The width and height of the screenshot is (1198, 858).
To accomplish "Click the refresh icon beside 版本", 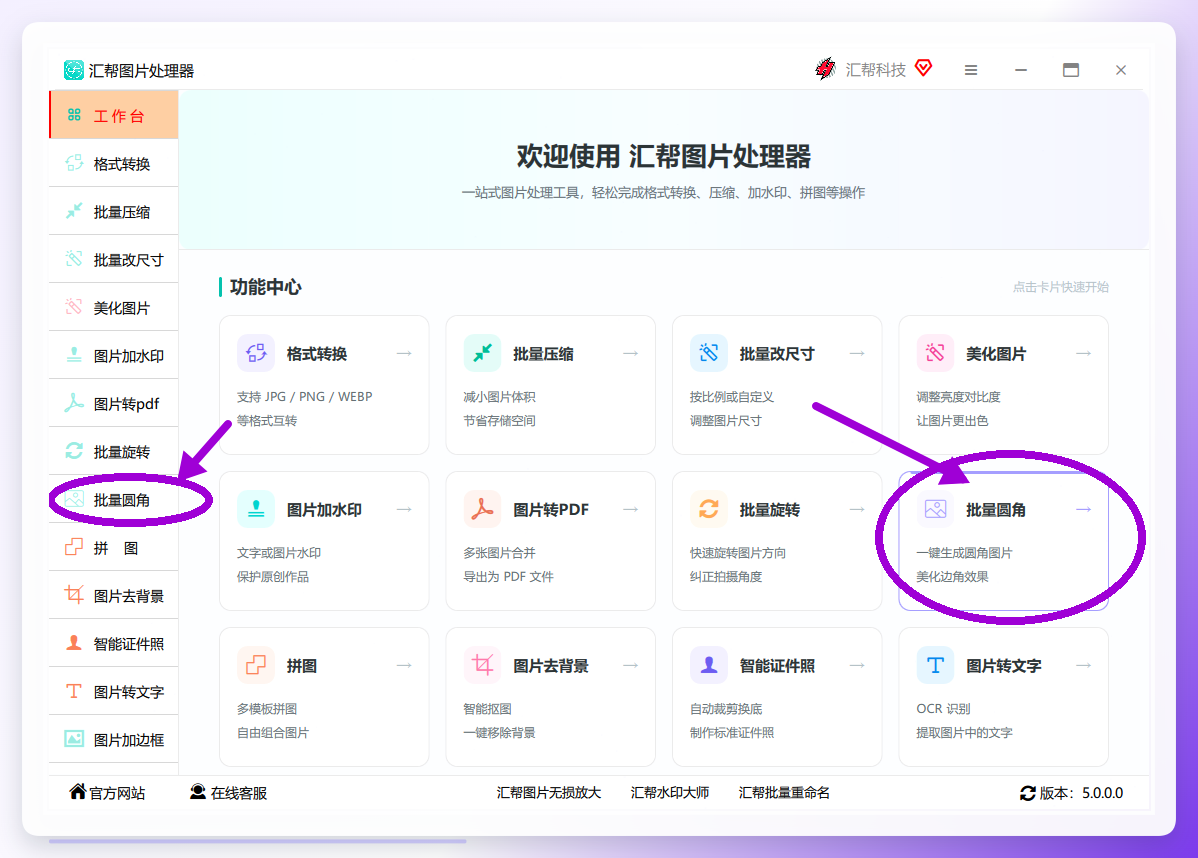I will pyautogui.click(x=1028, y=793).
